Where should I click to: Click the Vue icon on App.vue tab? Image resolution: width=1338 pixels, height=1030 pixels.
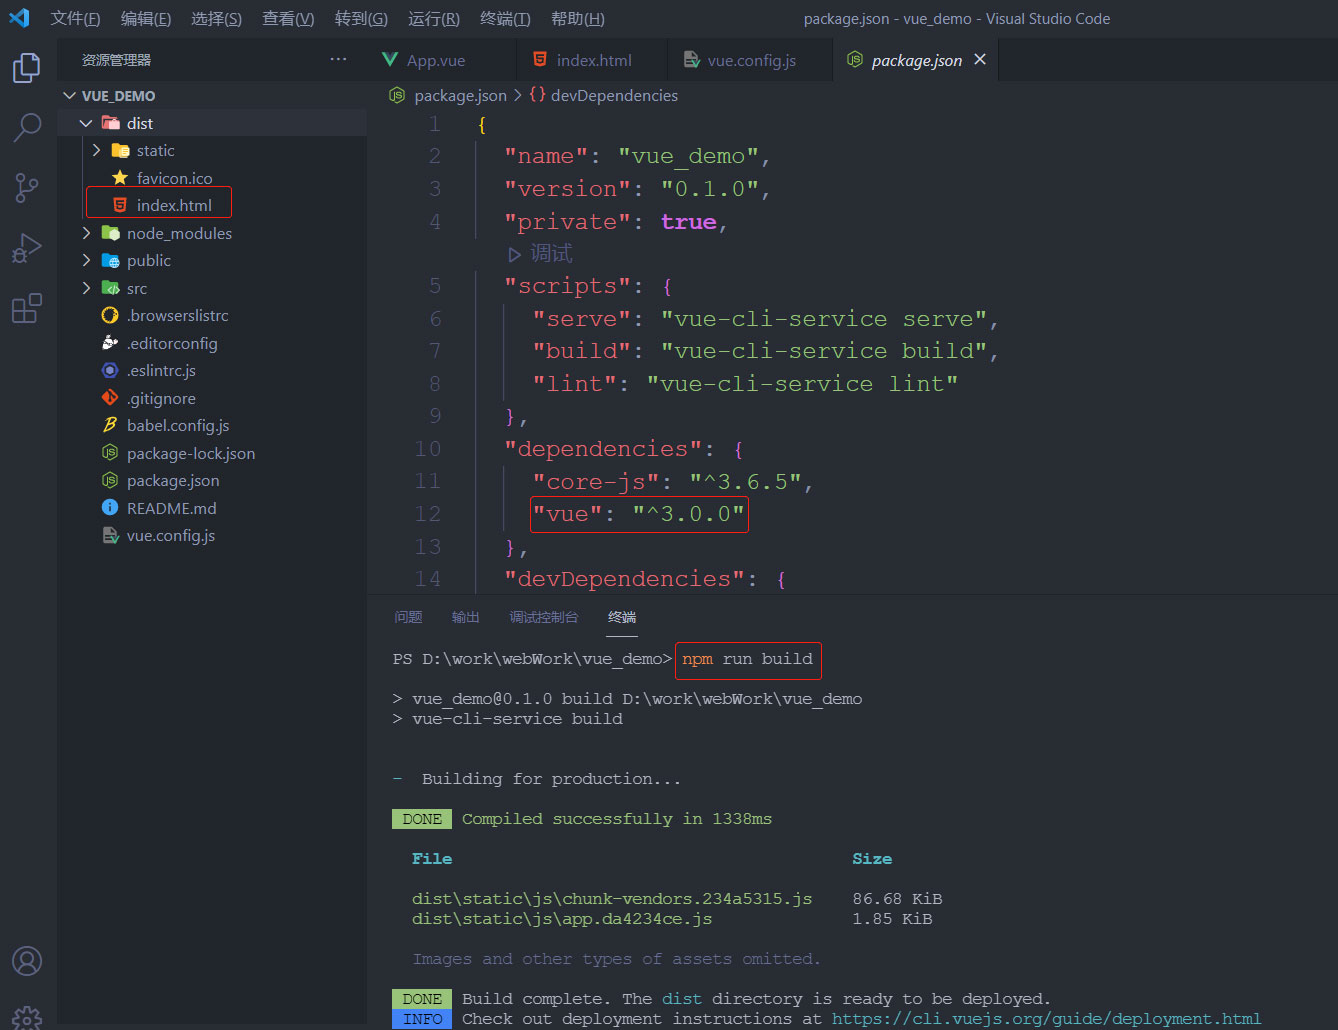click(x=390, y=60)
